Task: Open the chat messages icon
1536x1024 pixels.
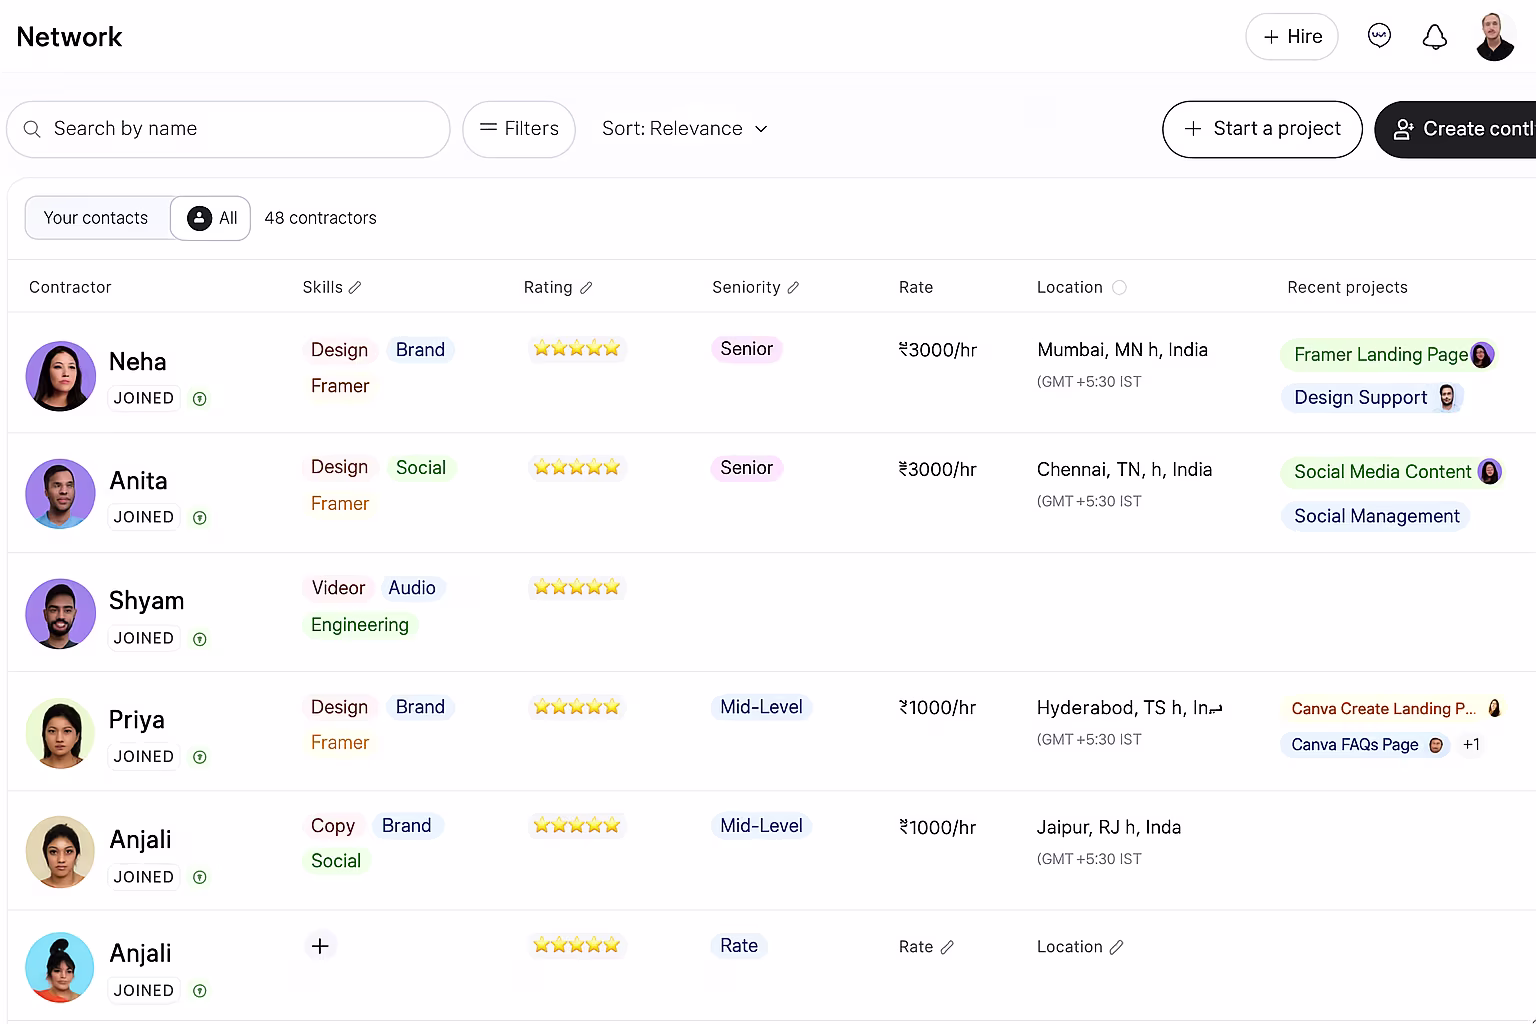Action: [x=1379, y=36]
